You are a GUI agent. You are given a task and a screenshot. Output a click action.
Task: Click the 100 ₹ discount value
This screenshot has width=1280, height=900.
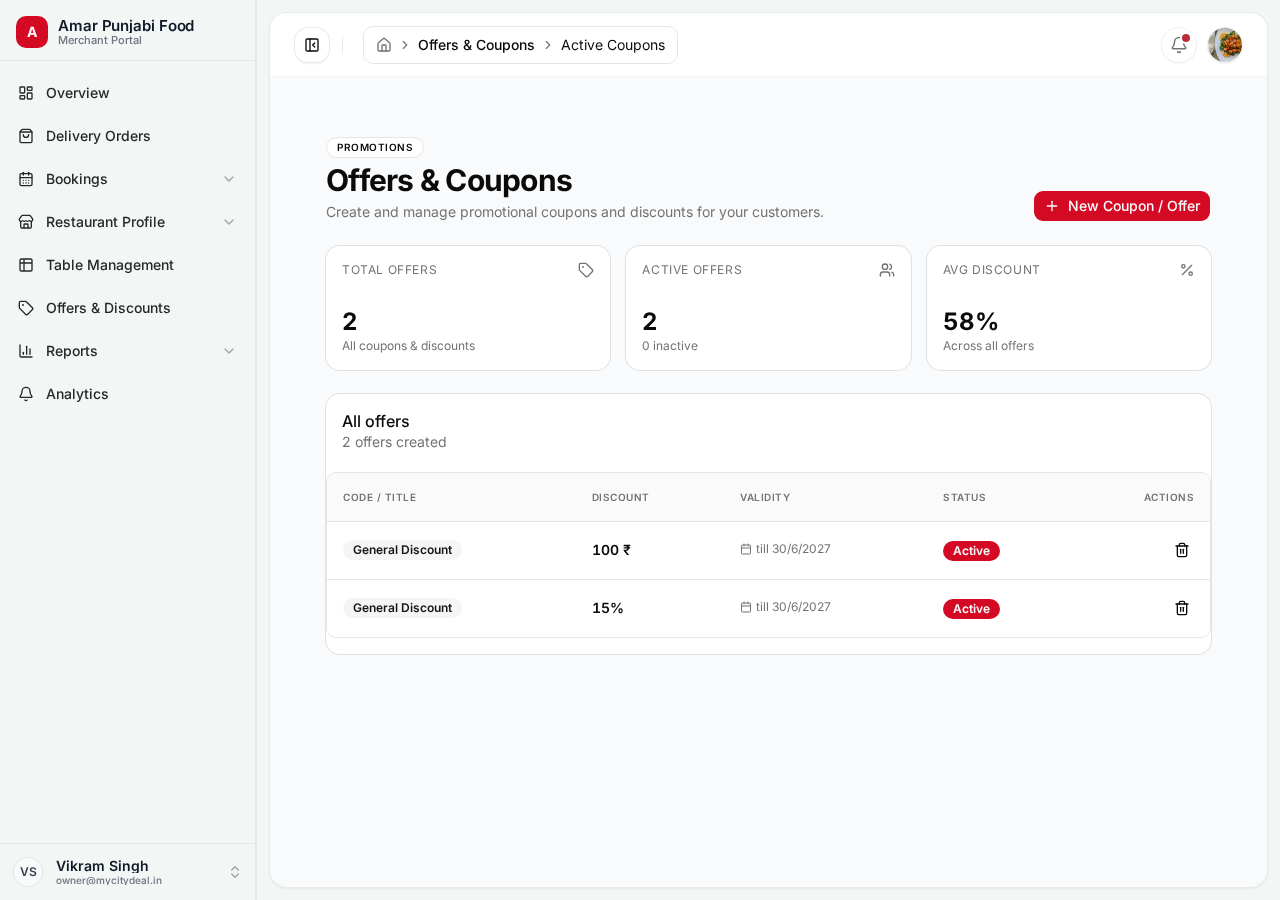pyautogui.click(x=611, y=550)
